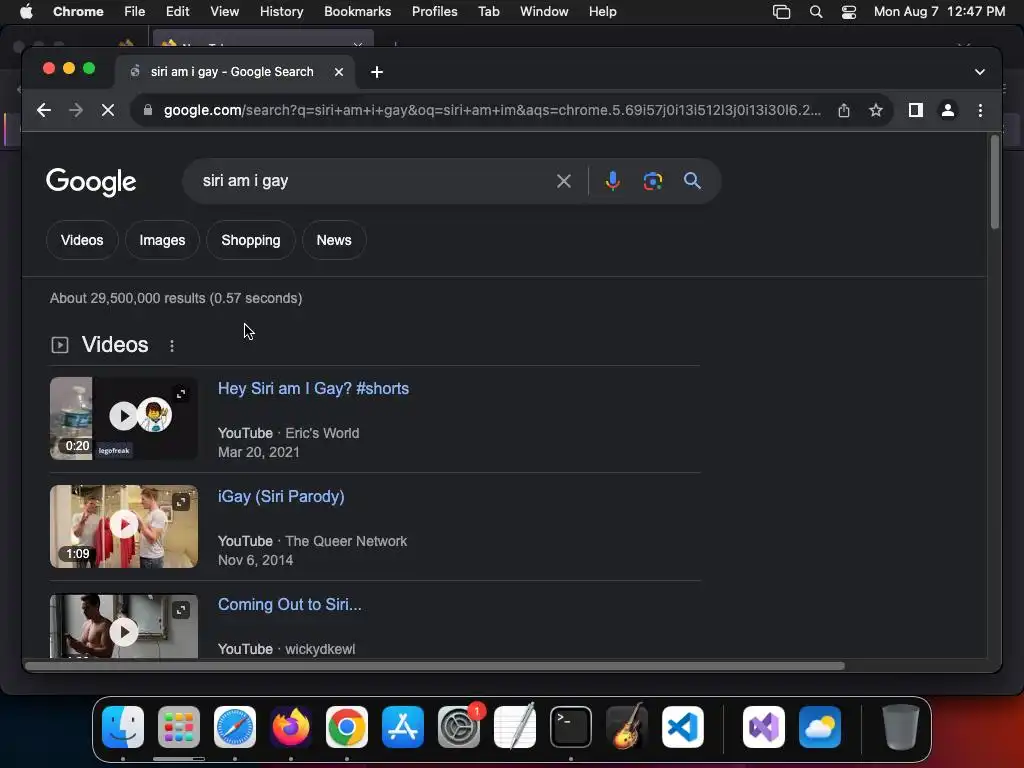
Task: Open the File menu
Action: tap(135, 12)
